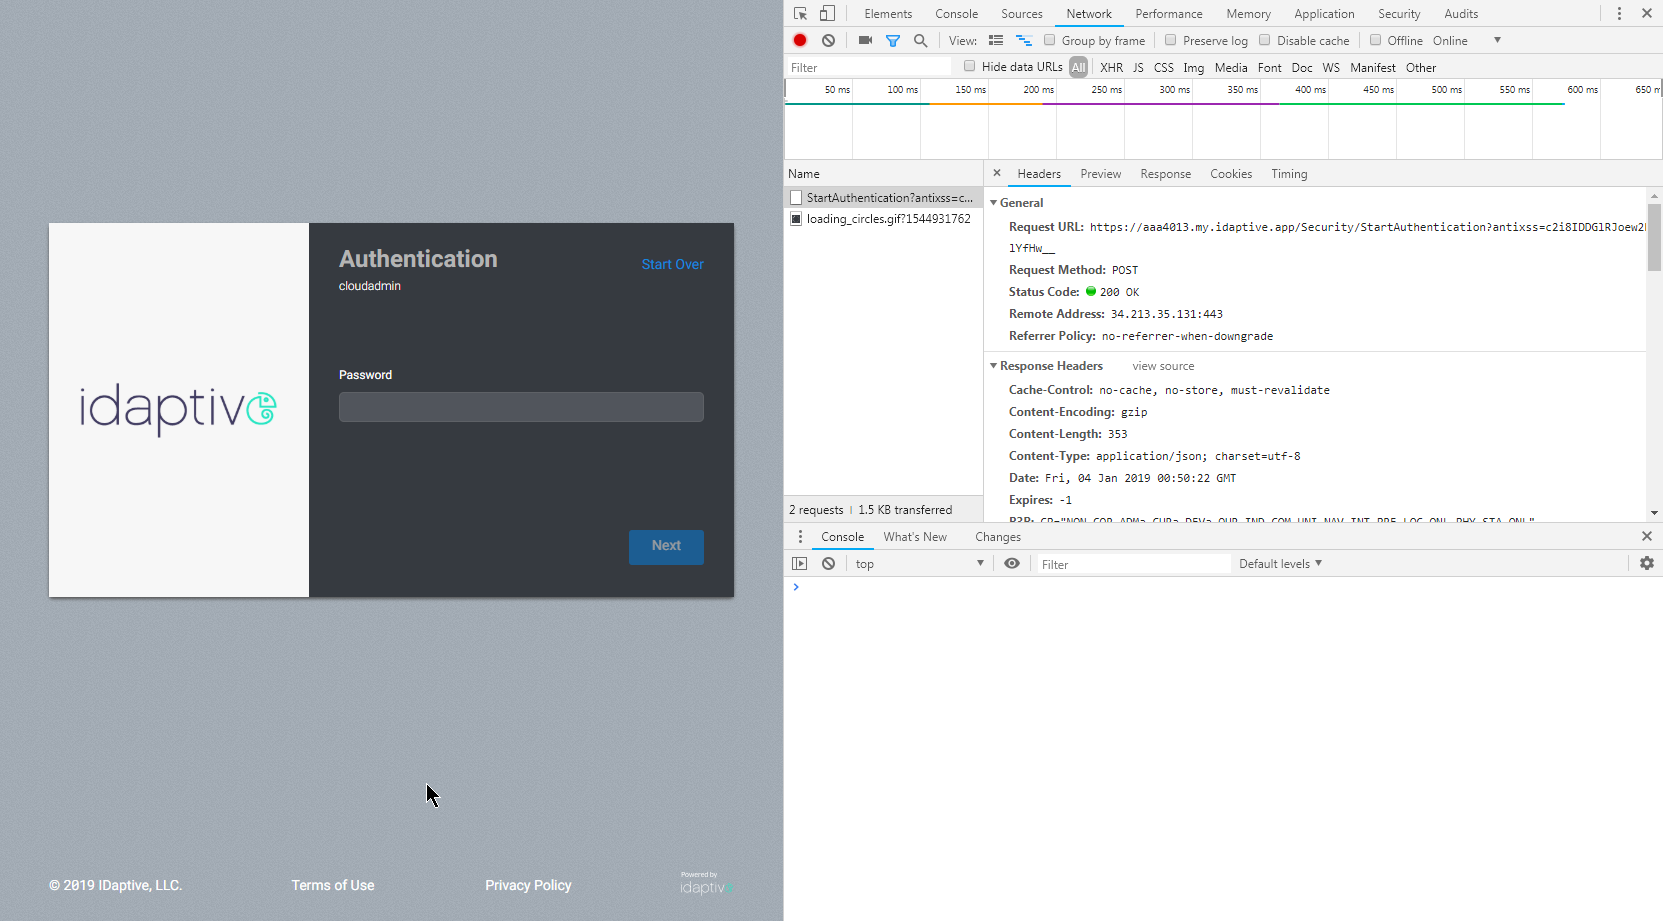The width and height of the screenshot is (1663, 921).
Task: Open the drawer three-dot menu
Action: 800,537
